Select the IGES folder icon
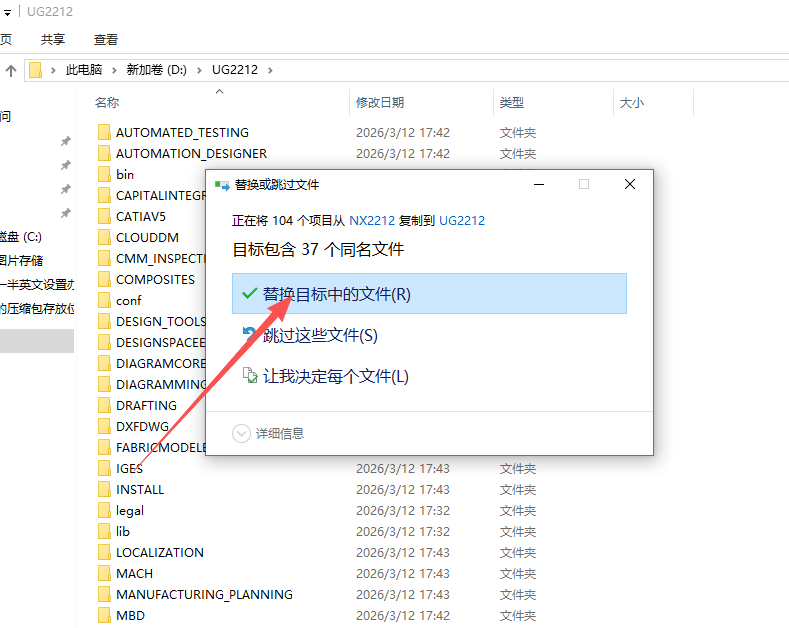Screen dimensions: 789x628 [104, 468]
